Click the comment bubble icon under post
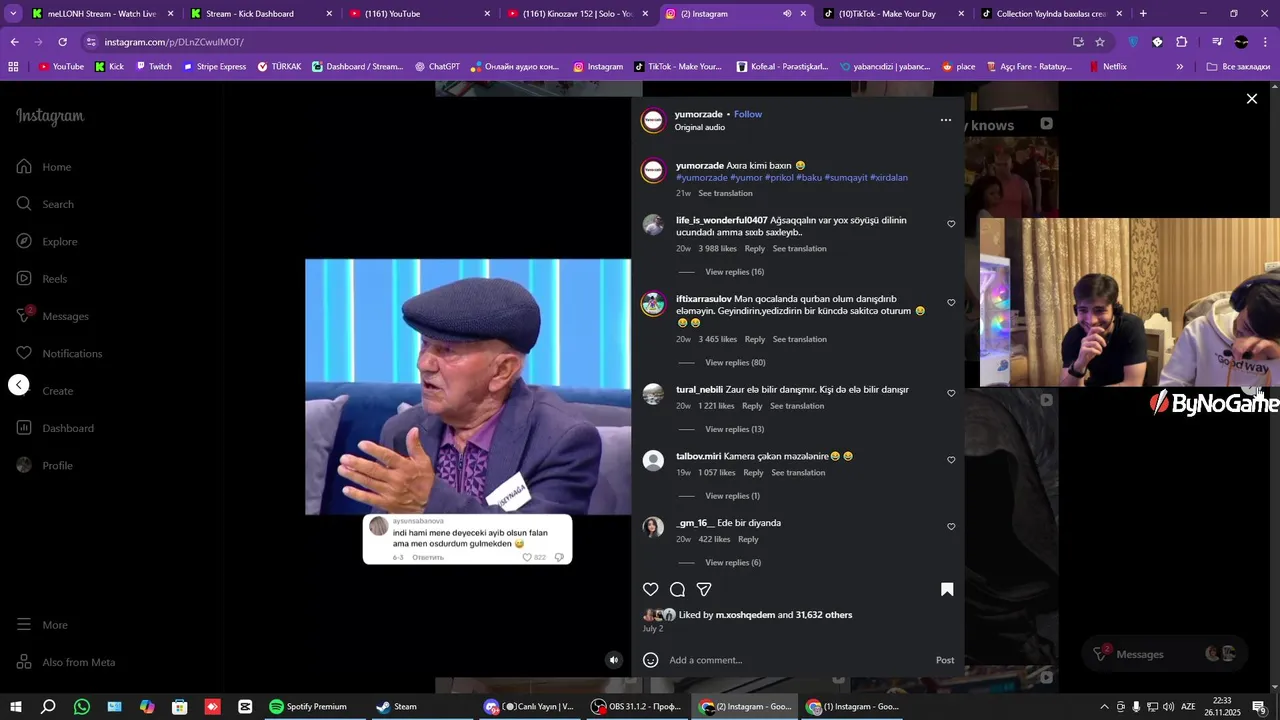This screenshot has width=1280, height=720. pyautogui.click(x=677, y=590)
